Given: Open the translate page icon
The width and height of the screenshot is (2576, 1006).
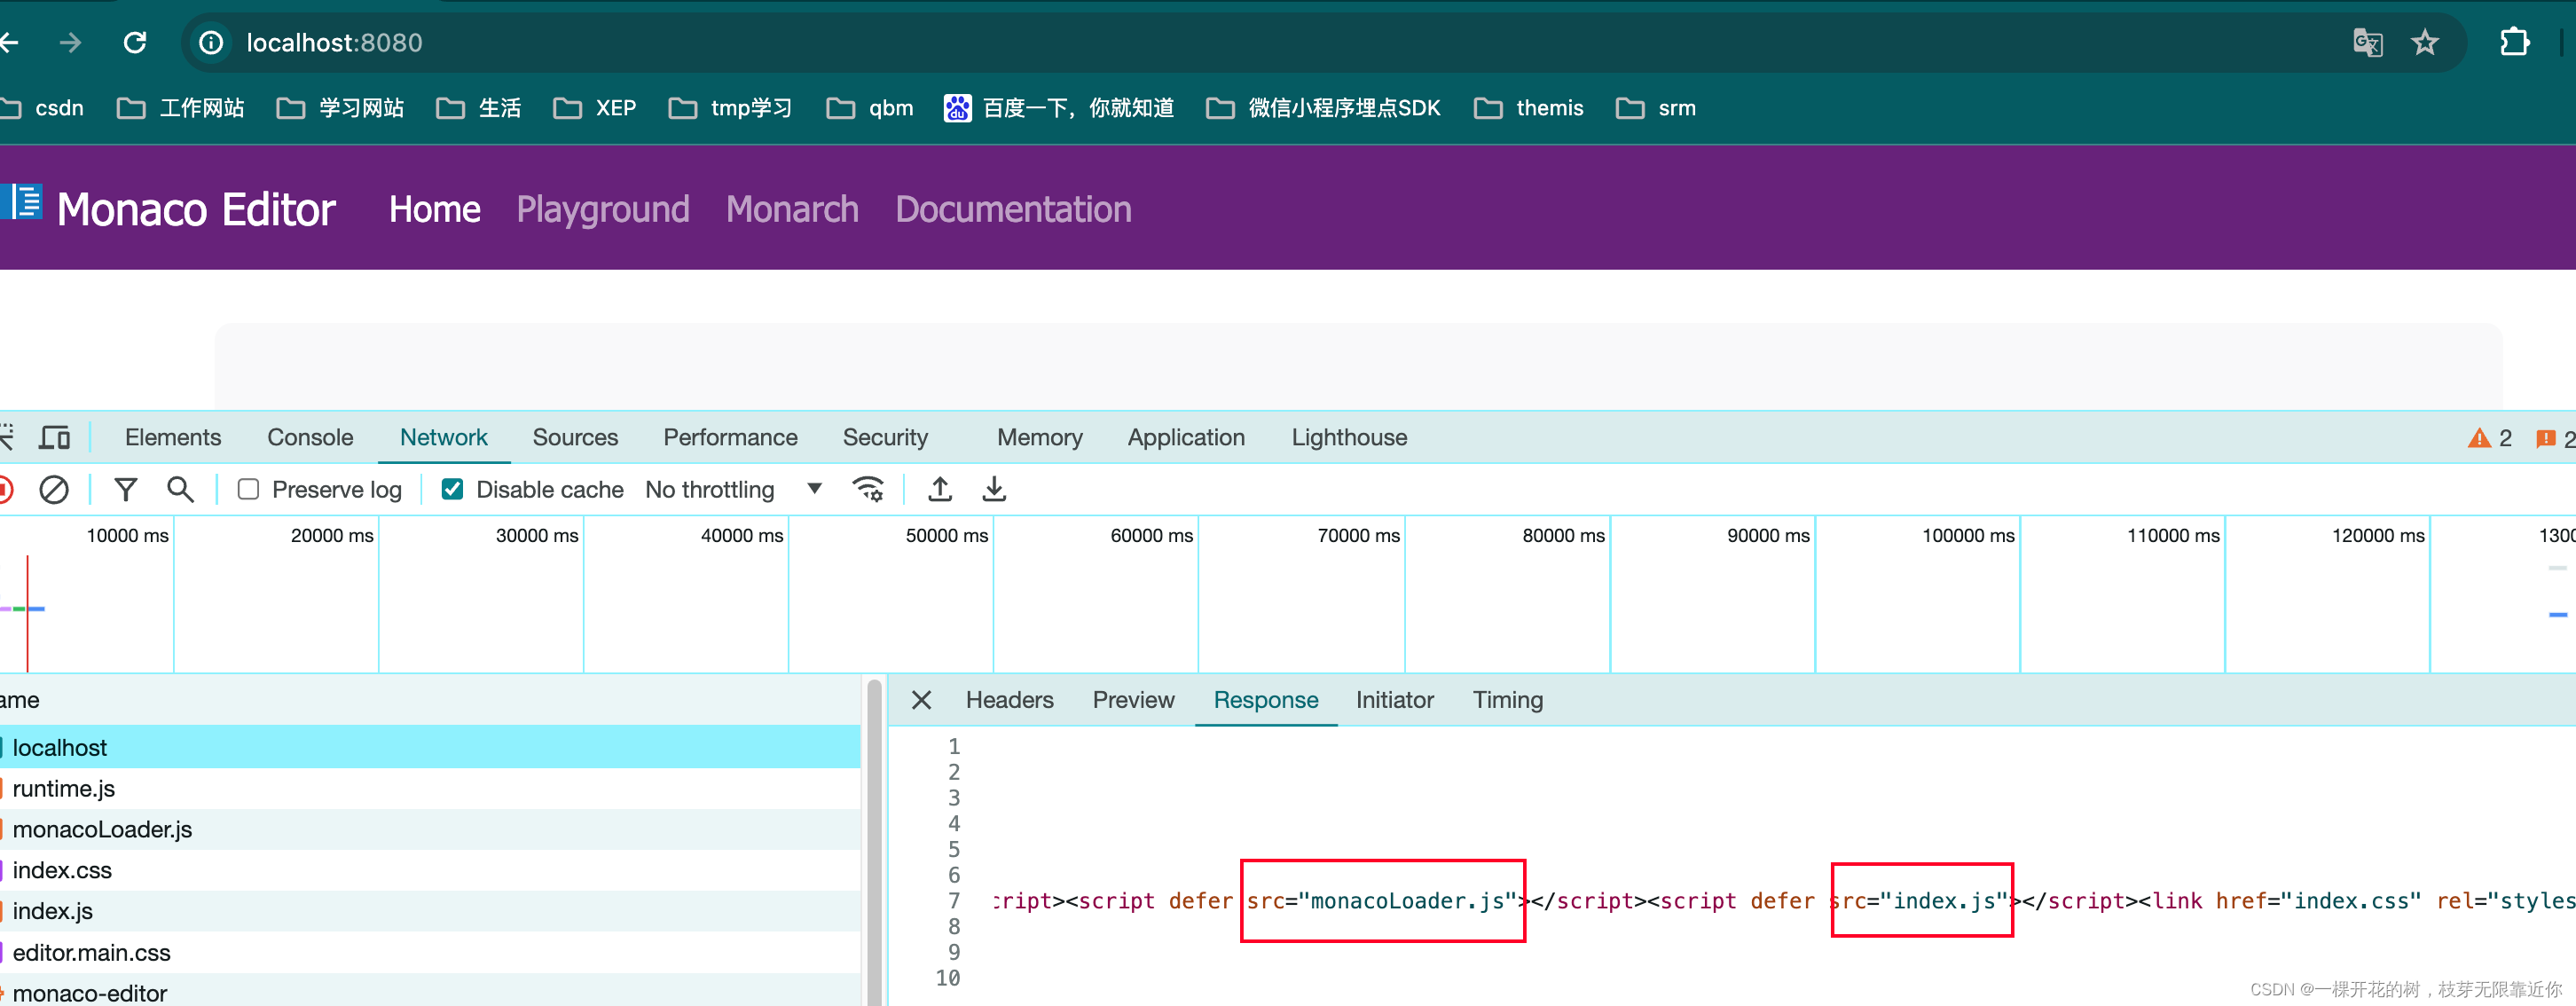Looking at the screenshot, I should pyautogui.click(x=2368, y=43).
